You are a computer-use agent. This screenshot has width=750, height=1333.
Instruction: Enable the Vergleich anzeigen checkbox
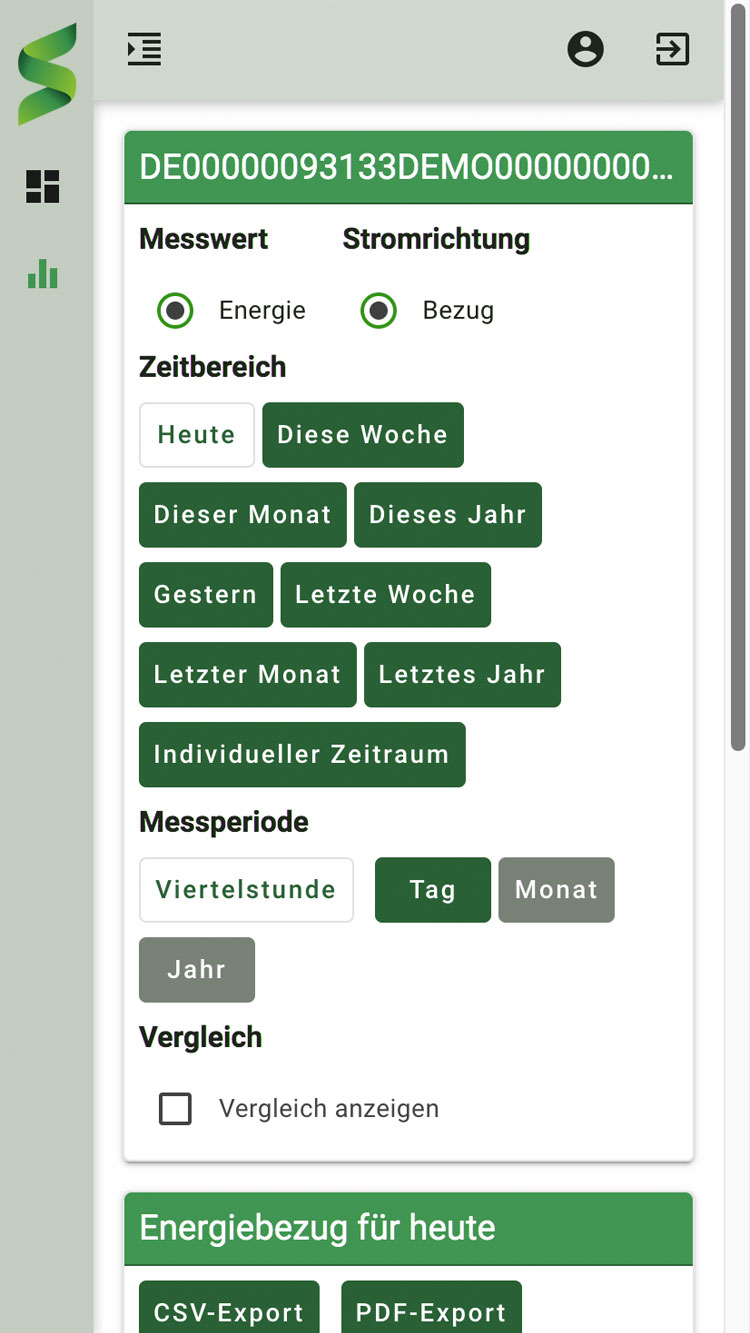pos(176,1109)
